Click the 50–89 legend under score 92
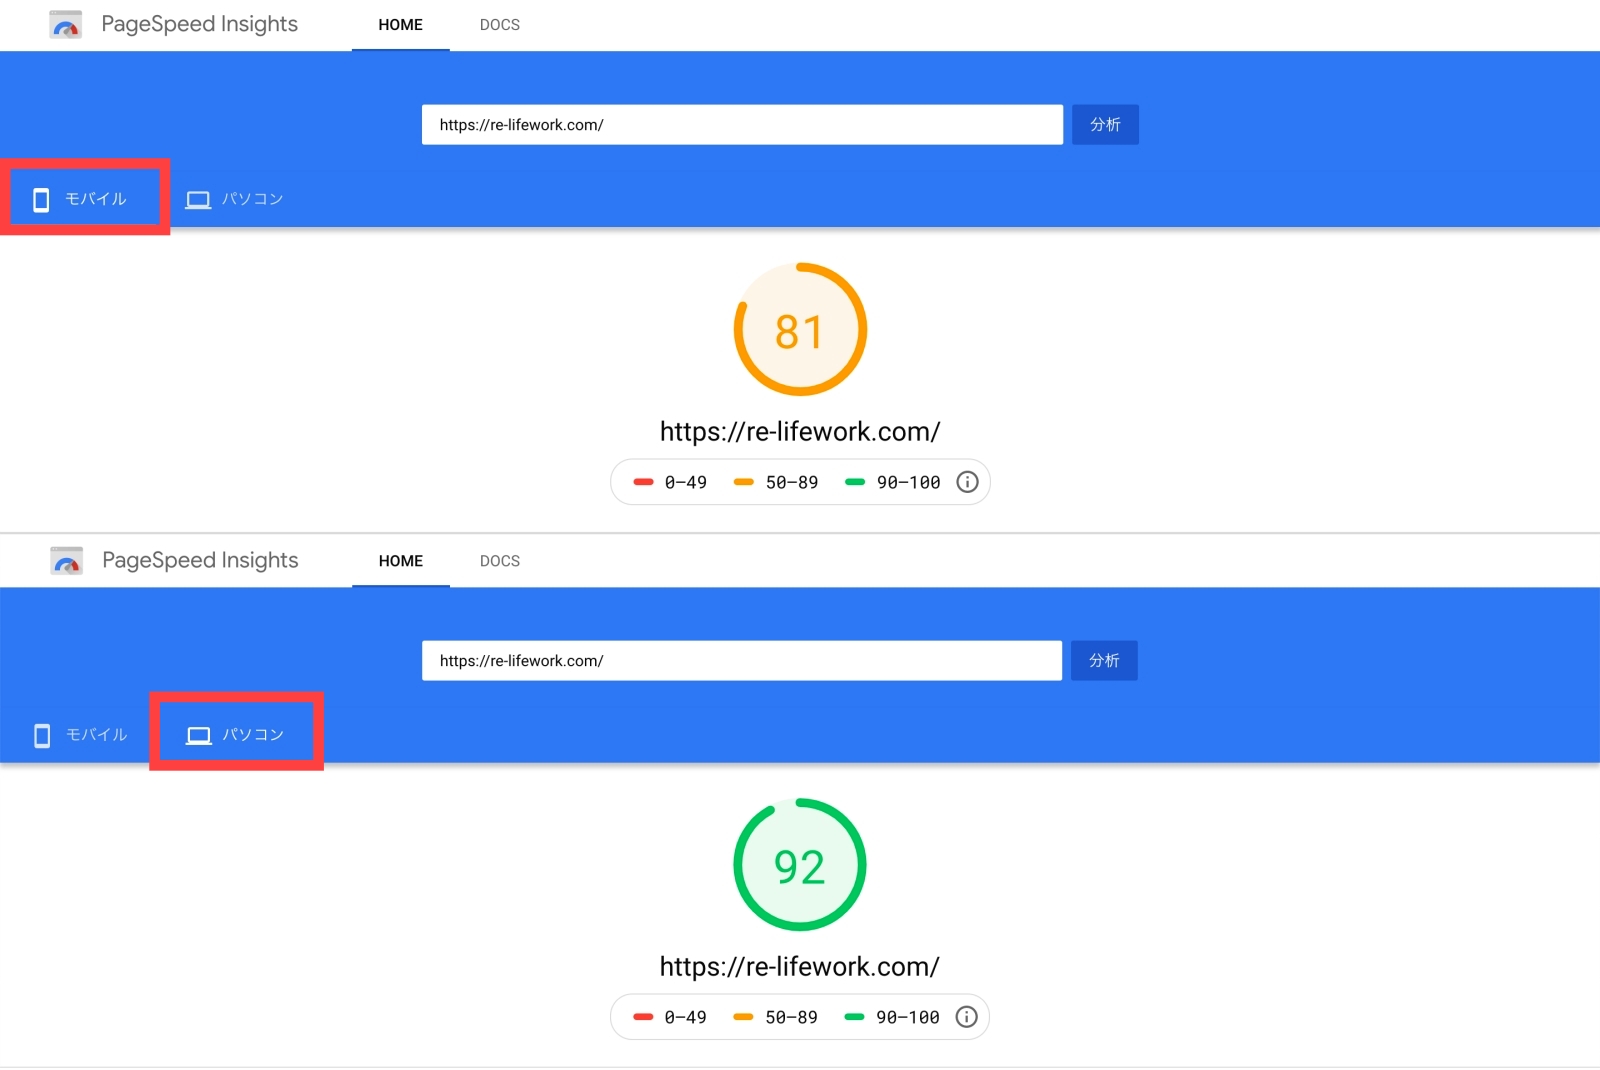1600x1070 pixels. point(775,1017)
